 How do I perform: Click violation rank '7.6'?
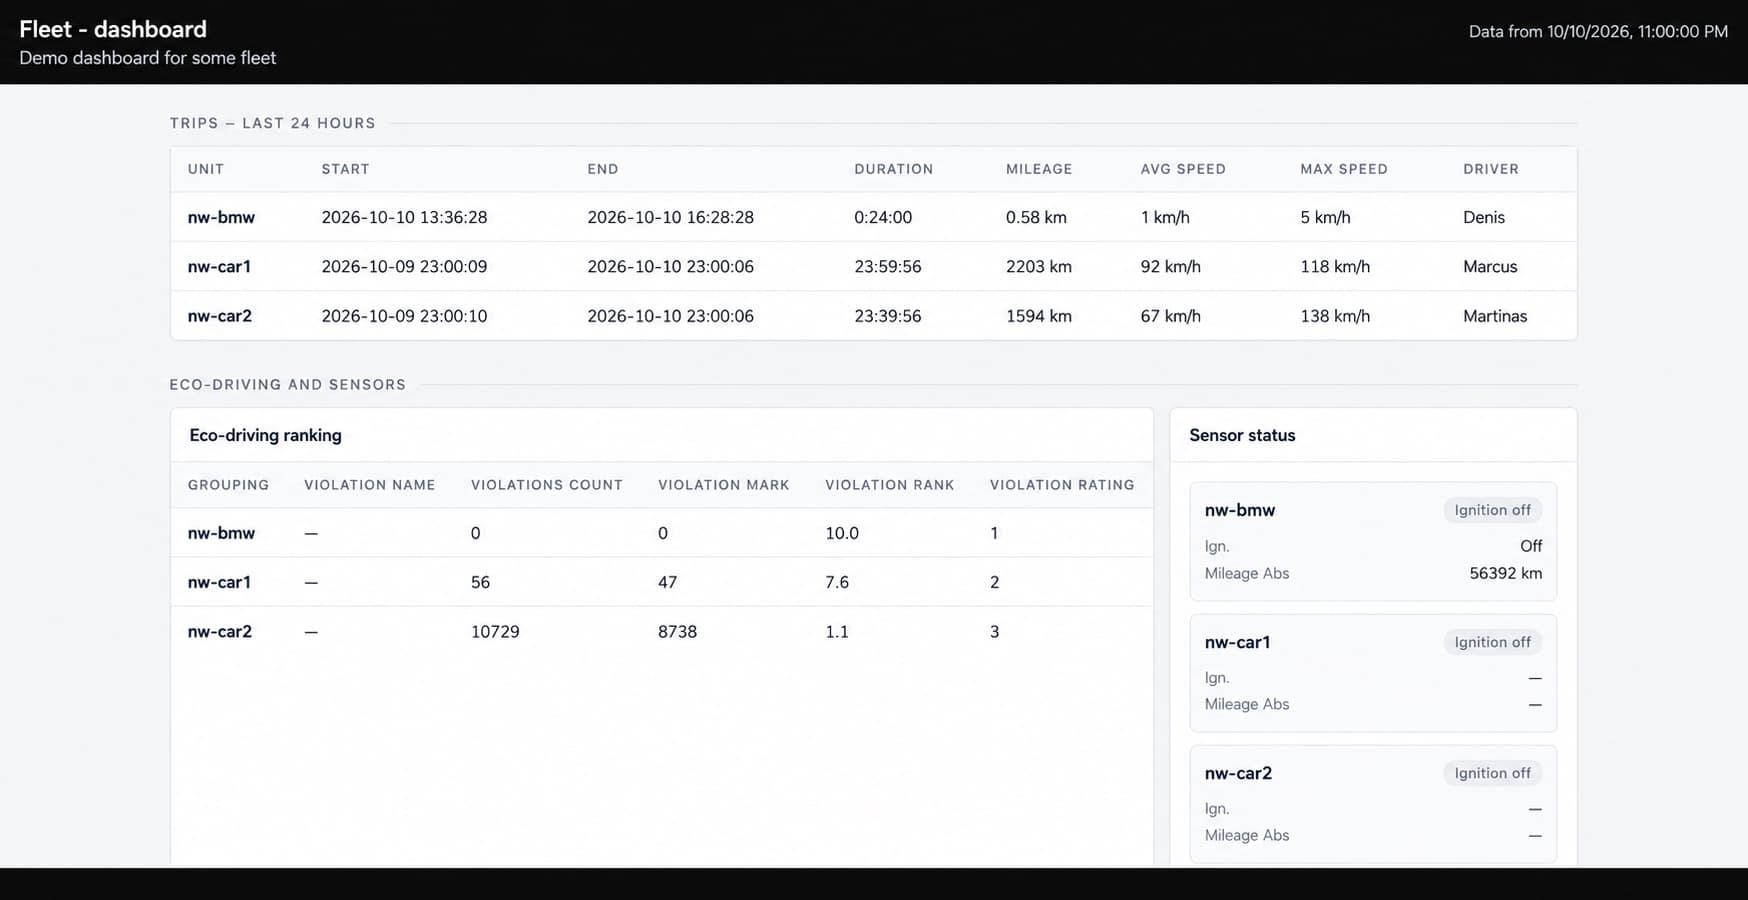coord(837,582)
